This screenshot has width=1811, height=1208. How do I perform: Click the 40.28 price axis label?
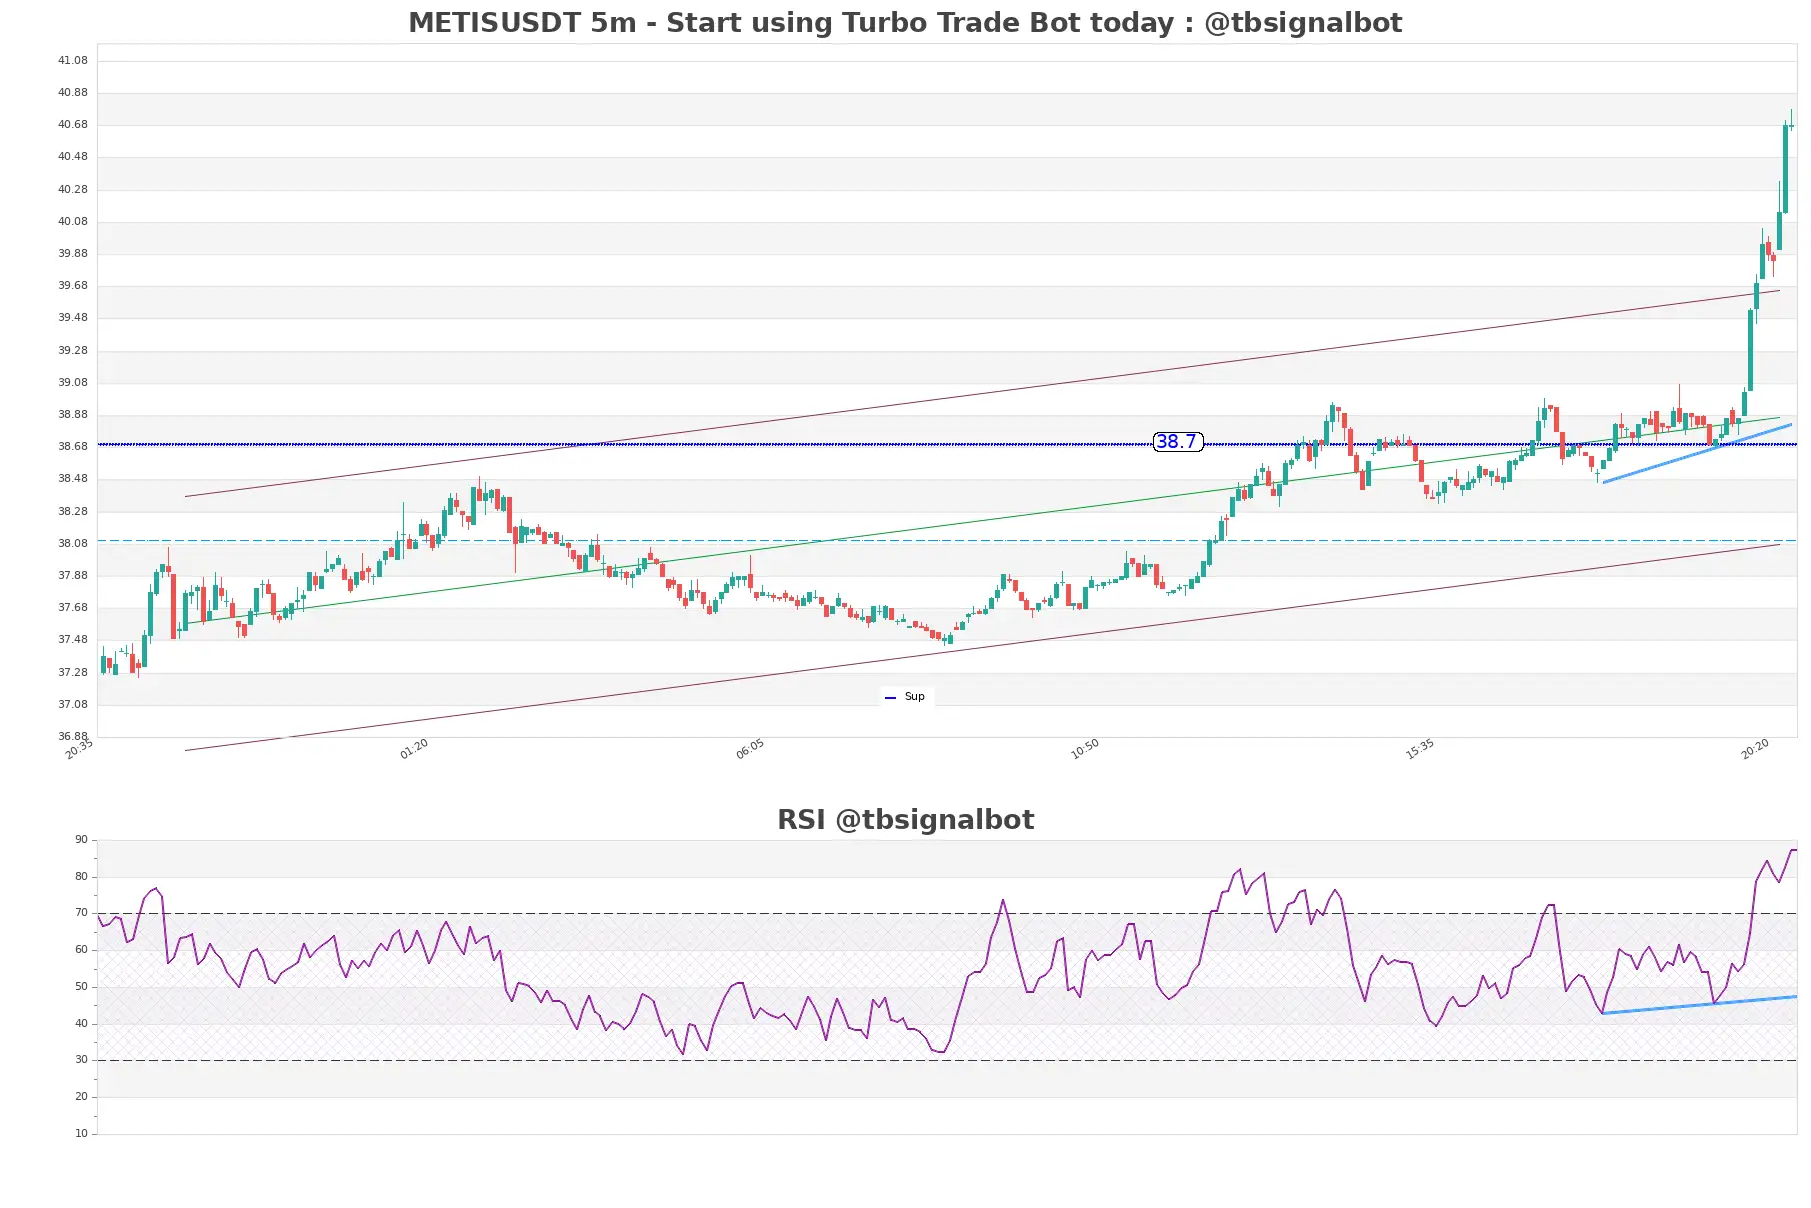click(x=72, y=190)
